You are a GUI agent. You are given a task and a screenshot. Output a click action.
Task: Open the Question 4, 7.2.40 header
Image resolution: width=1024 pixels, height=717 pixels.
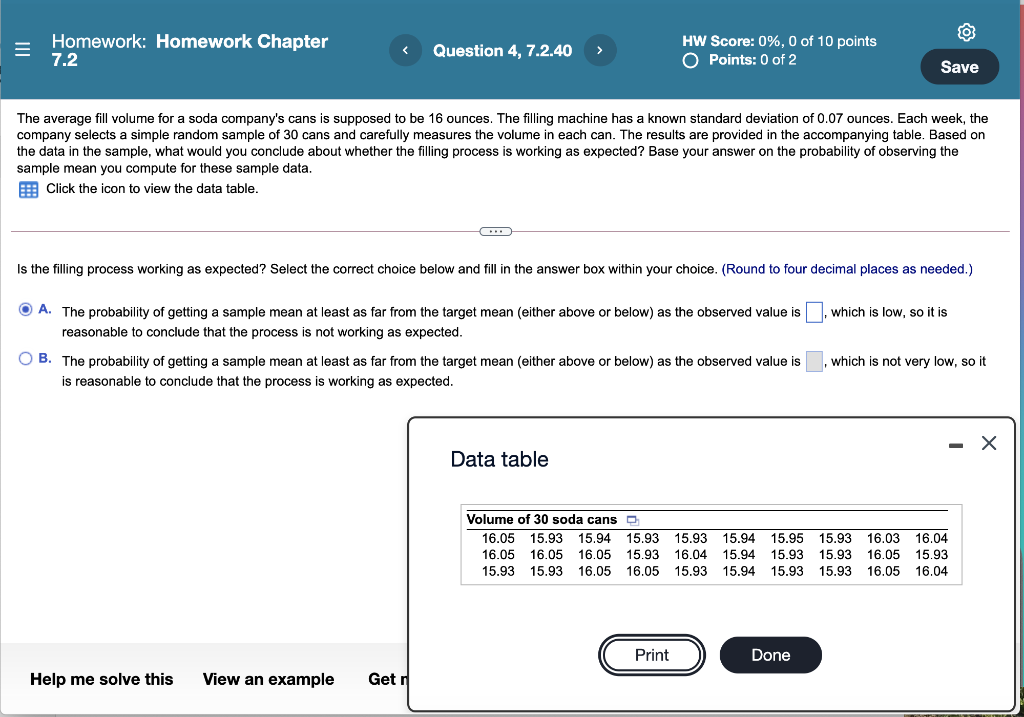tap(502, 50)
